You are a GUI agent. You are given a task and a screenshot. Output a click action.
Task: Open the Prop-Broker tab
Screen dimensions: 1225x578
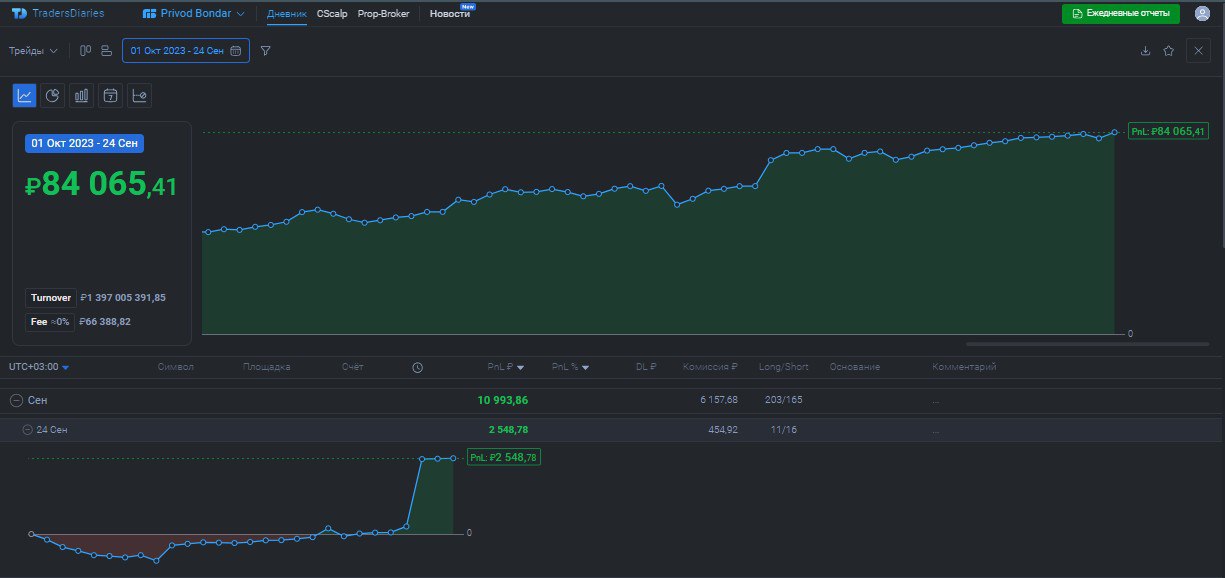pyautogui.click(x=383, y=14)
